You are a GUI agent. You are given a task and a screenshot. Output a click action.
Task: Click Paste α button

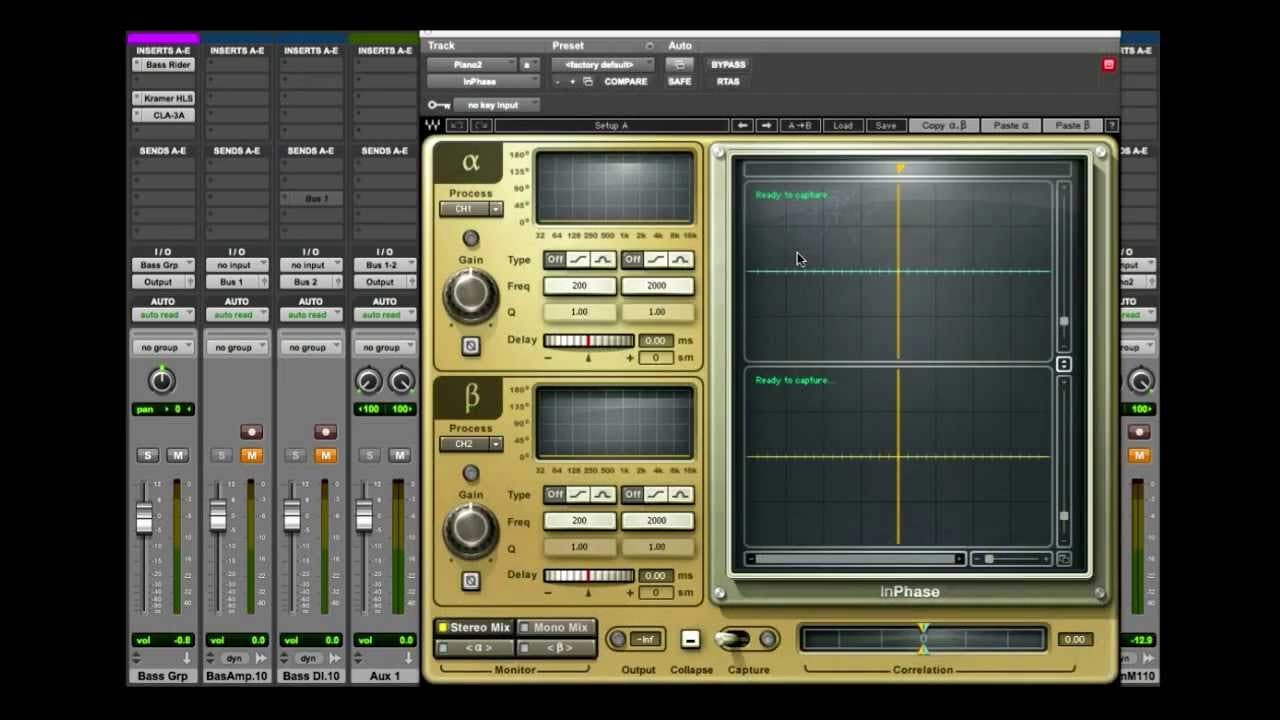tap(1011, 125)
